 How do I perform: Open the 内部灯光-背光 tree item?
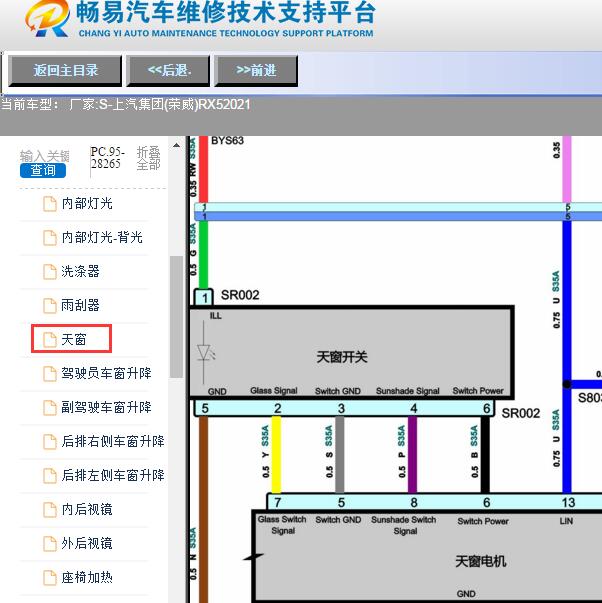tap(102, 237)
